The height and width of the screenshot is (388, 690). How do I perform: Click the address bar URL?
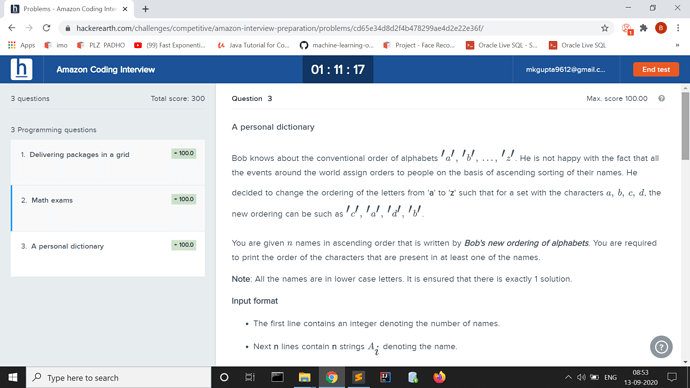[x=280, y=28]
